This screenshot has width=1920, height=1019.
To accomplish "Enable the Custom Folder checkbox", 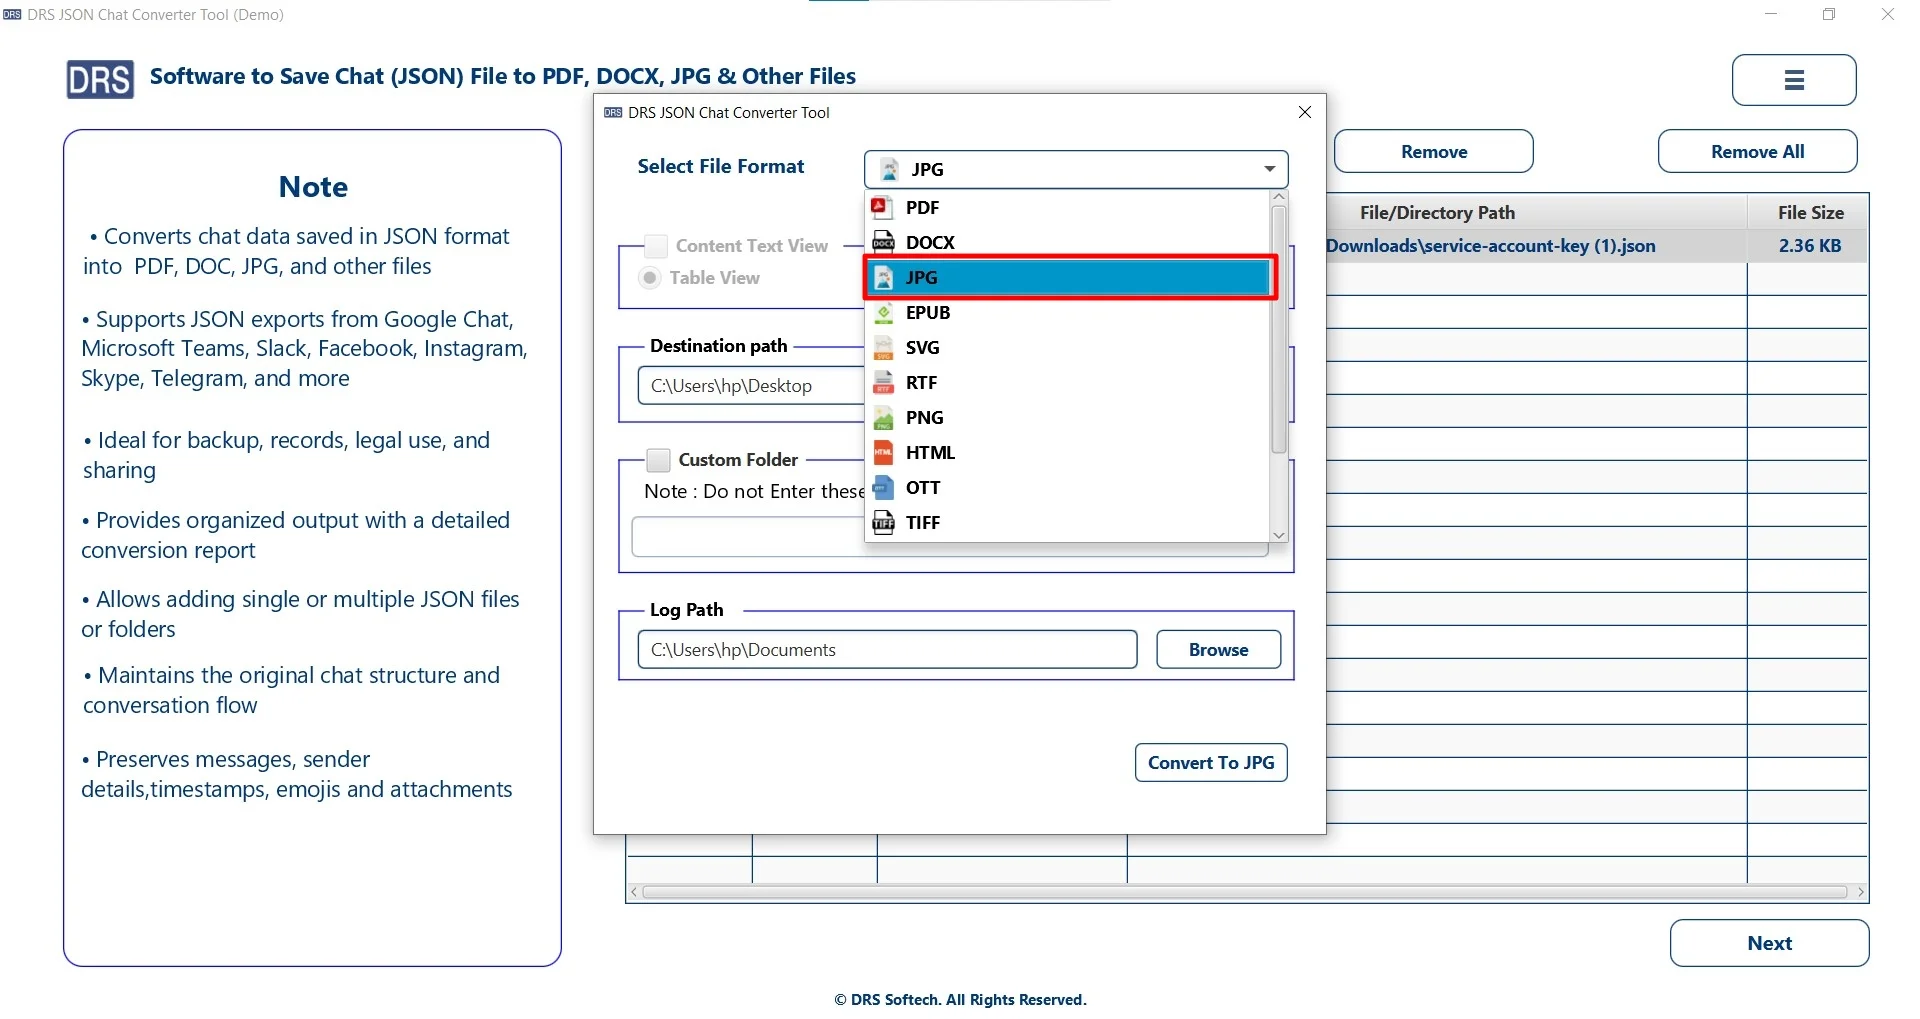I will (658, 460).
